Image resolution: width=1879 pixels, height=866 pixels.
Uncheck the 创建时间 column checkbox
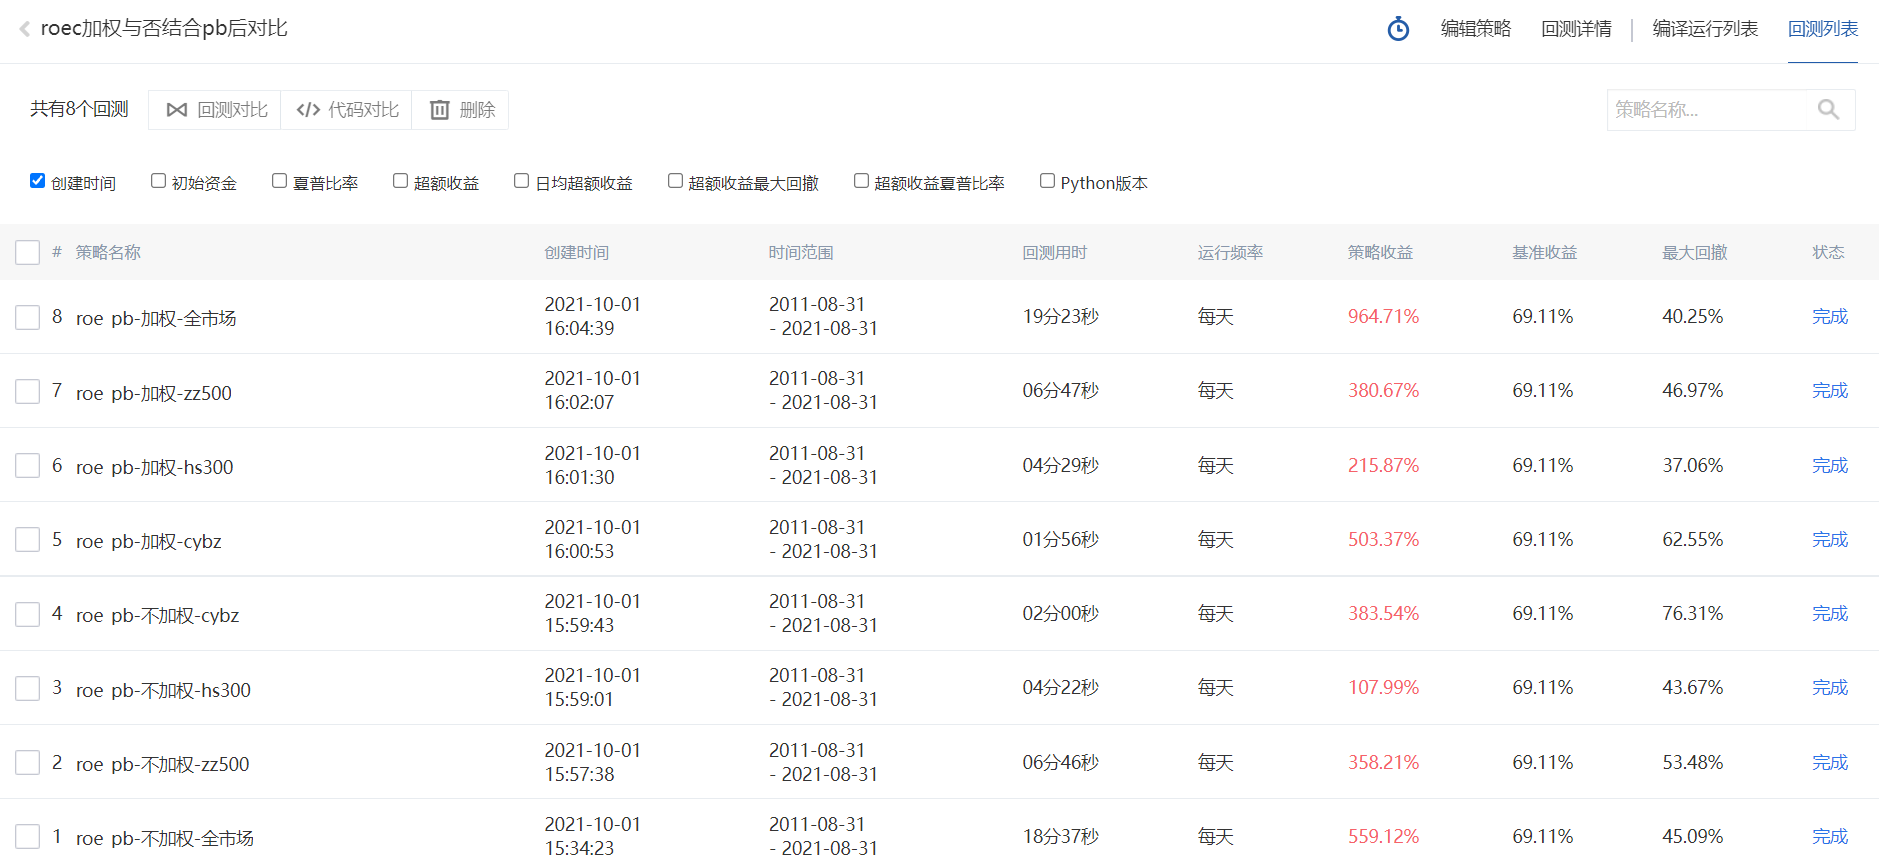(38, 181)
